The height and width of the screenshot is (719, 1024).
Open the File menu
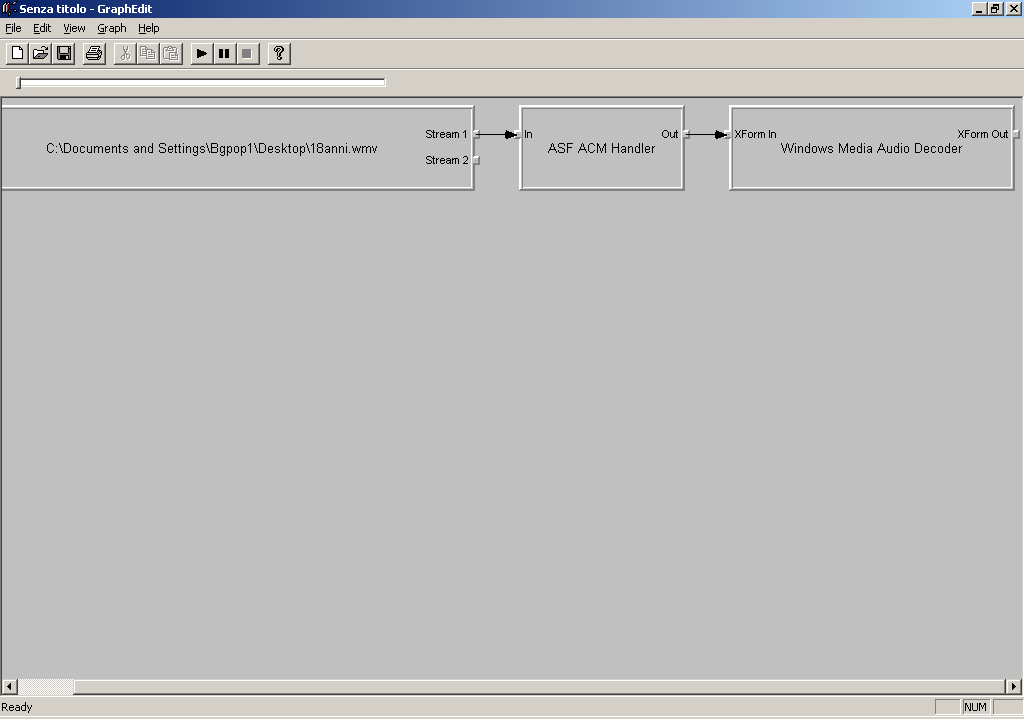click(x=13, y=28)
